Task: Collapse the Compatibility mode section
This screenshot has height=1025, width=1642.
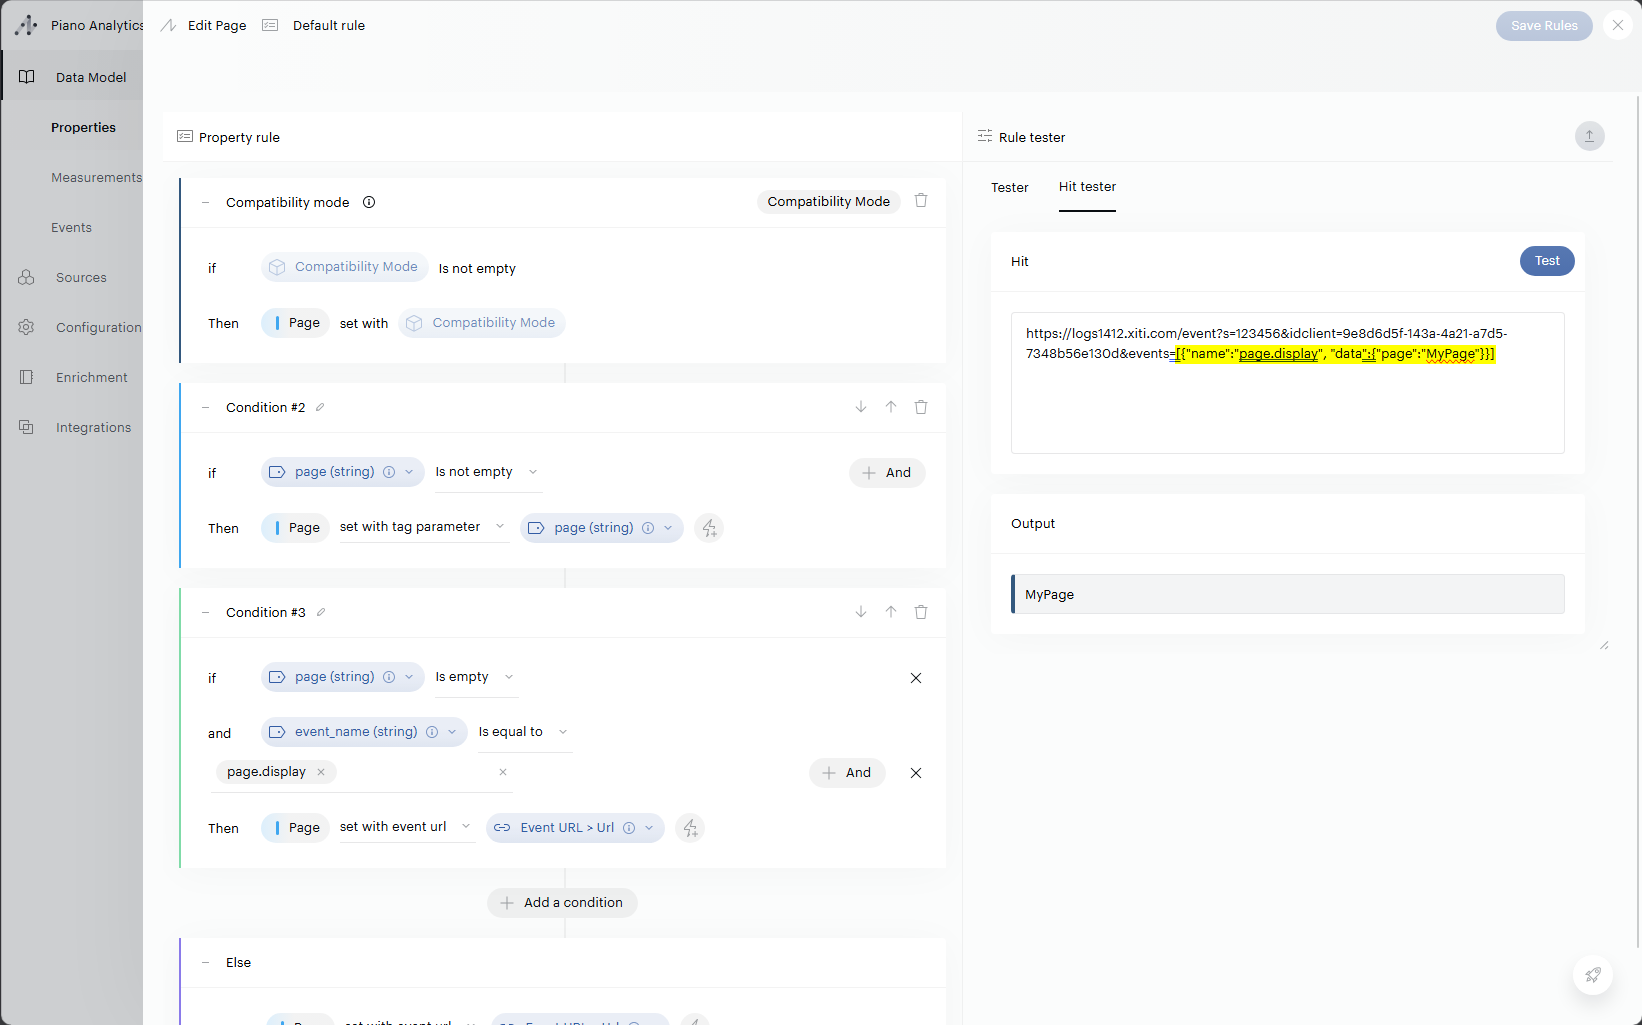Action: 206,202
